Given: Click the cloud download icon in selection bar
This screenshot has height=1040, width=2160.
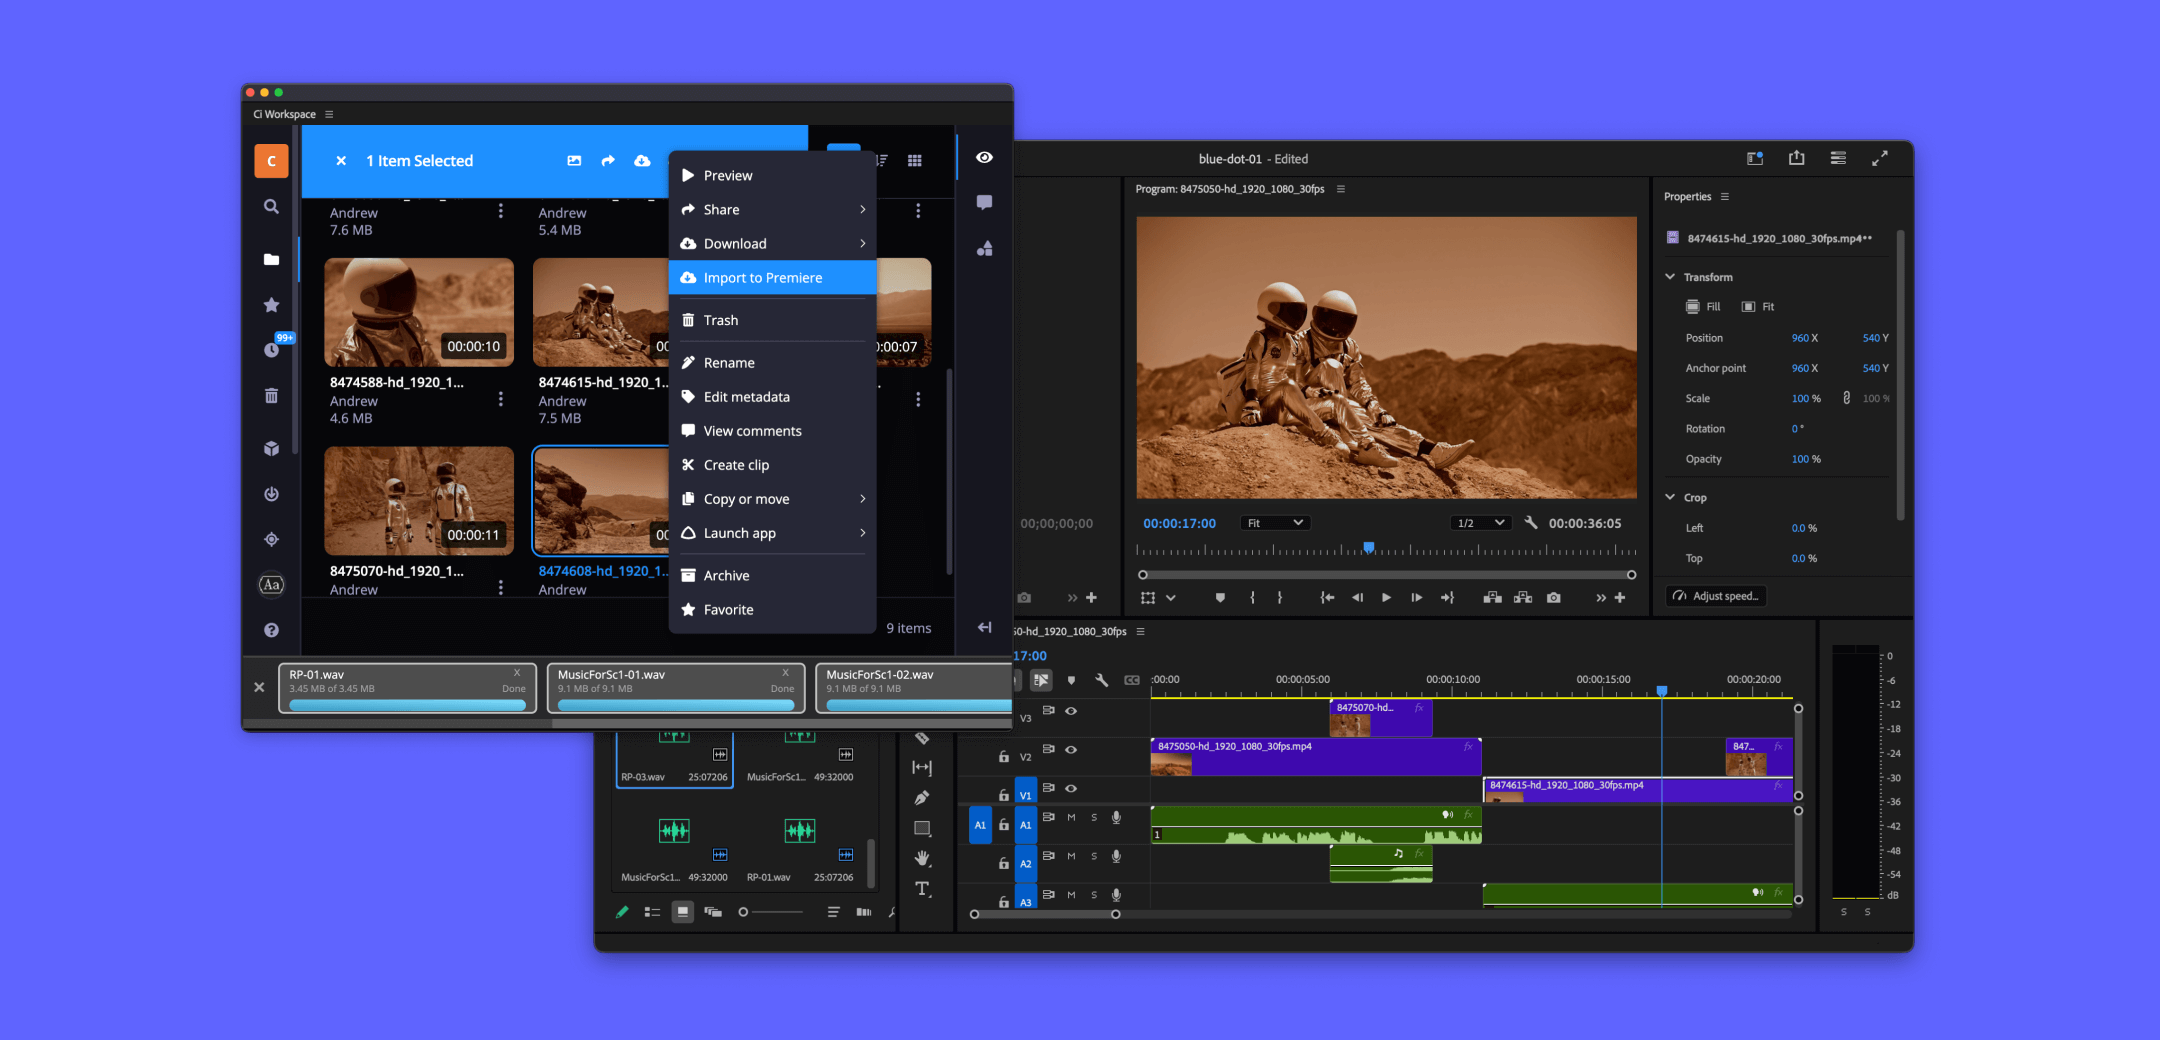Looking at the screenshot, I should 642,161.
